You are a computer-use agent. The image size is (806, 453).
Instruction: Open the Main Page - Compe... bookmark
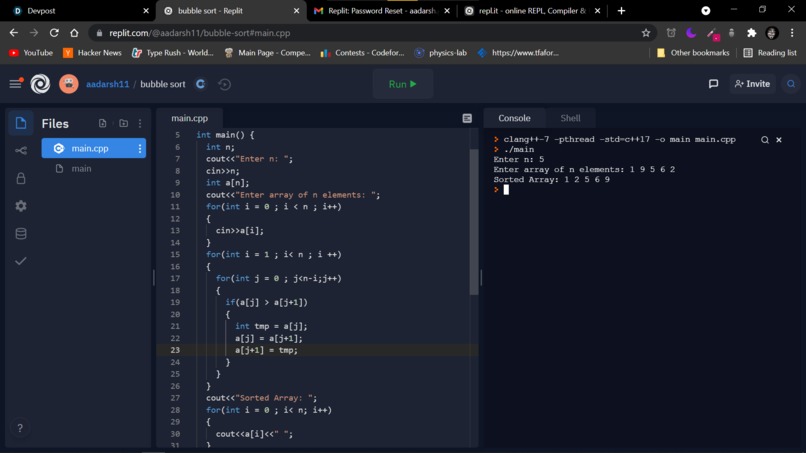[267, 52]
